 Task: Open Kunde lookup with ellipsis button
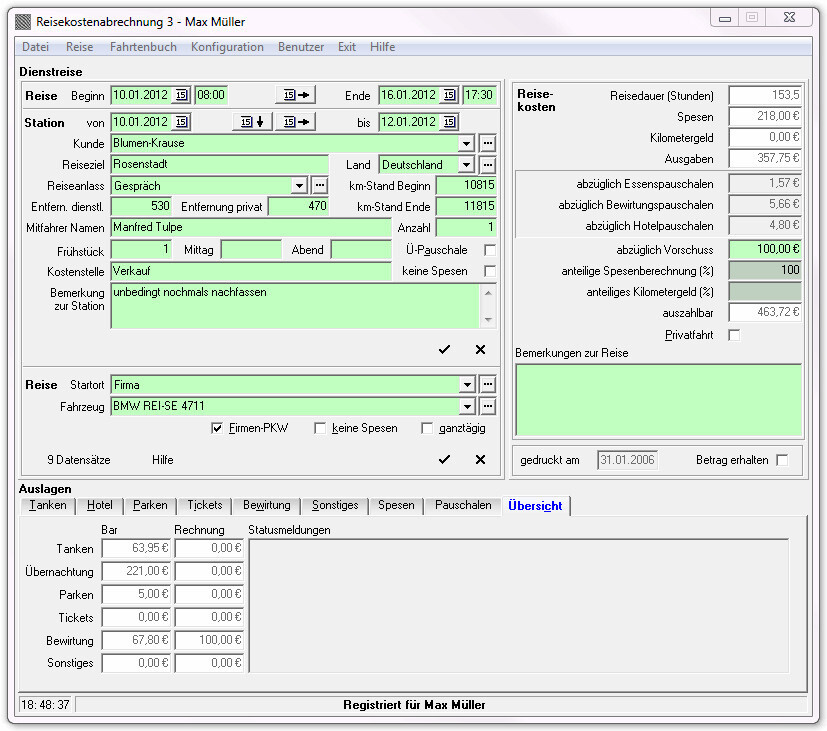[487, 144]
